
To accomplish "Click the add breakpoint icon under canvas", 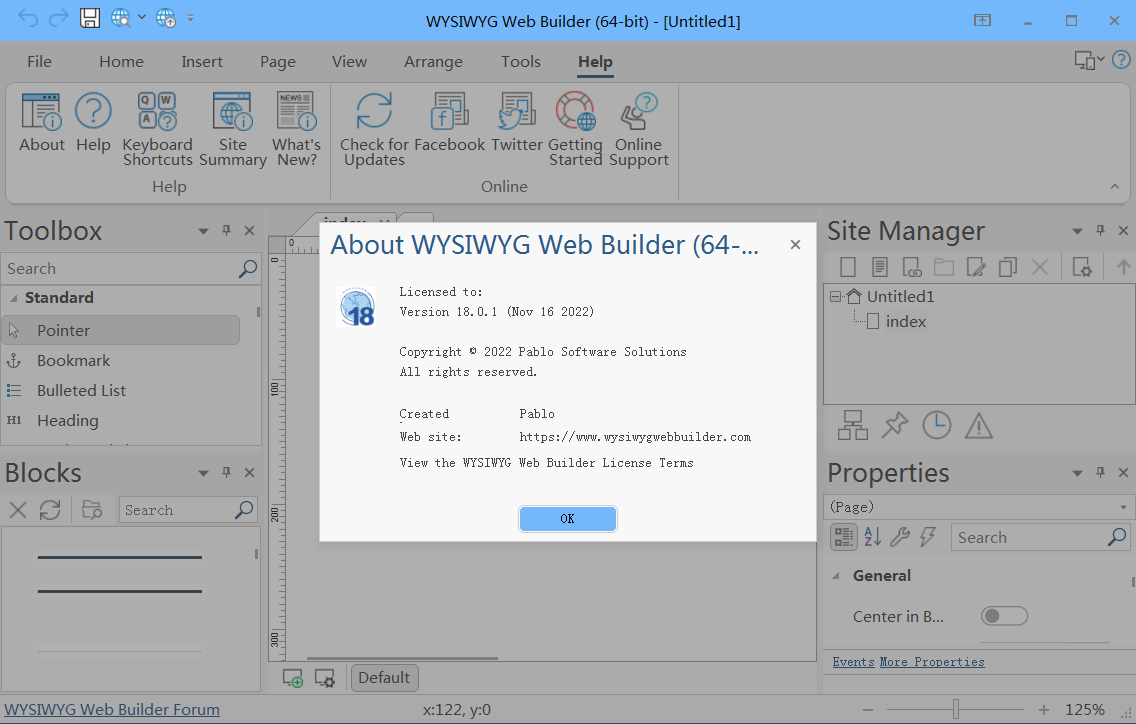I will [x=293, y=678].
